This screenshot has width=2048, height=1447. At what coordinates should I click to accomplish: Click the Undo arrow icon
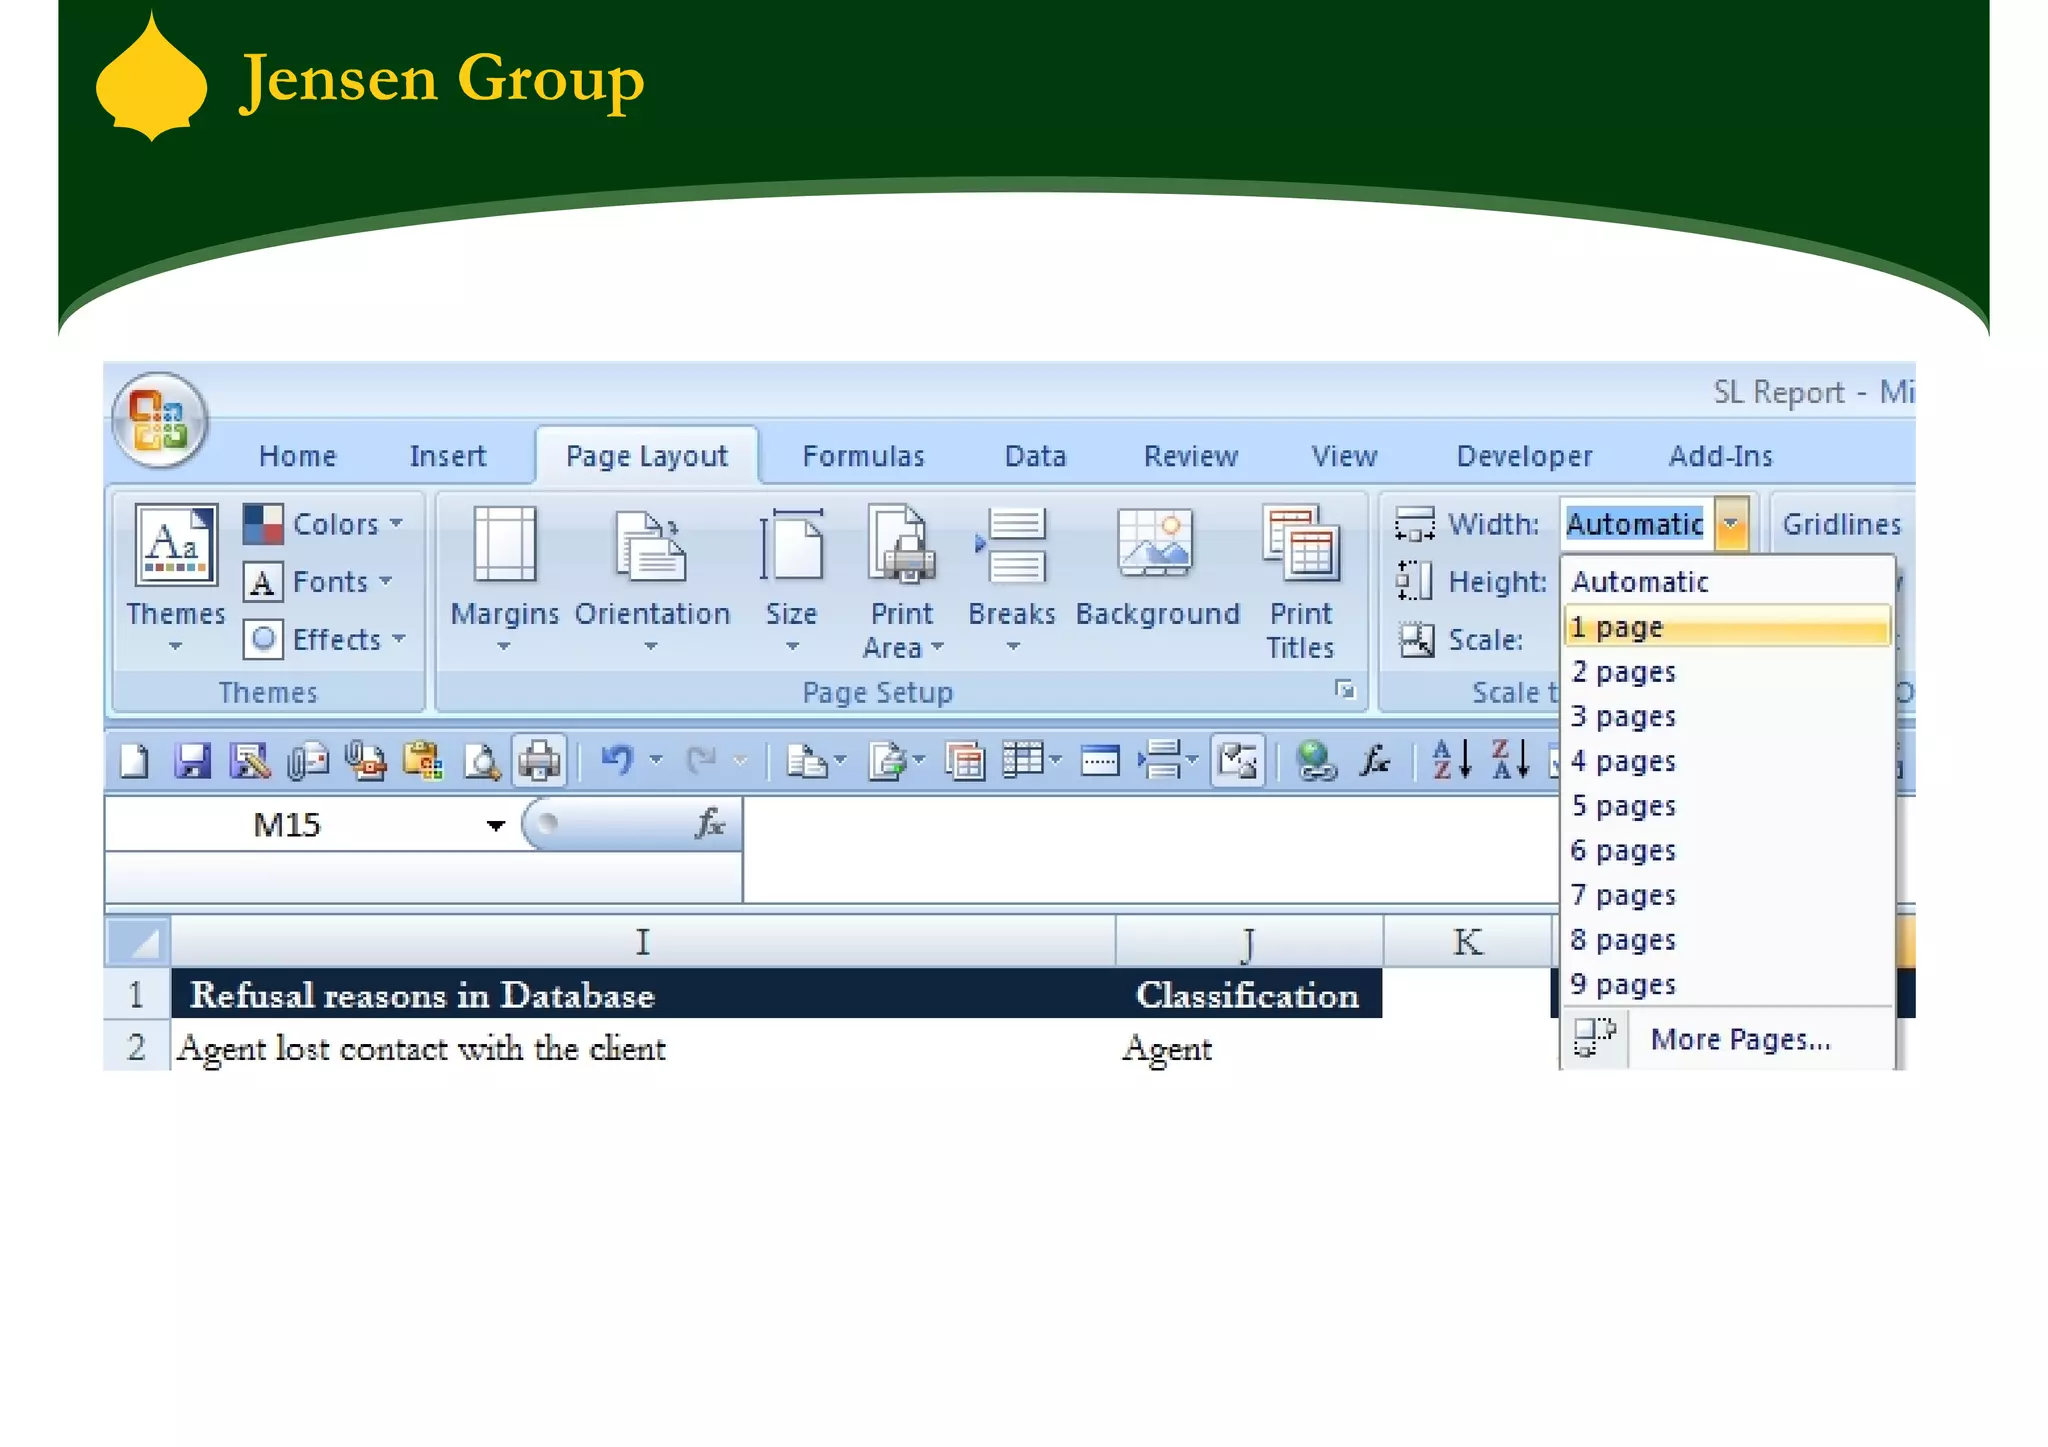point(616,761)
